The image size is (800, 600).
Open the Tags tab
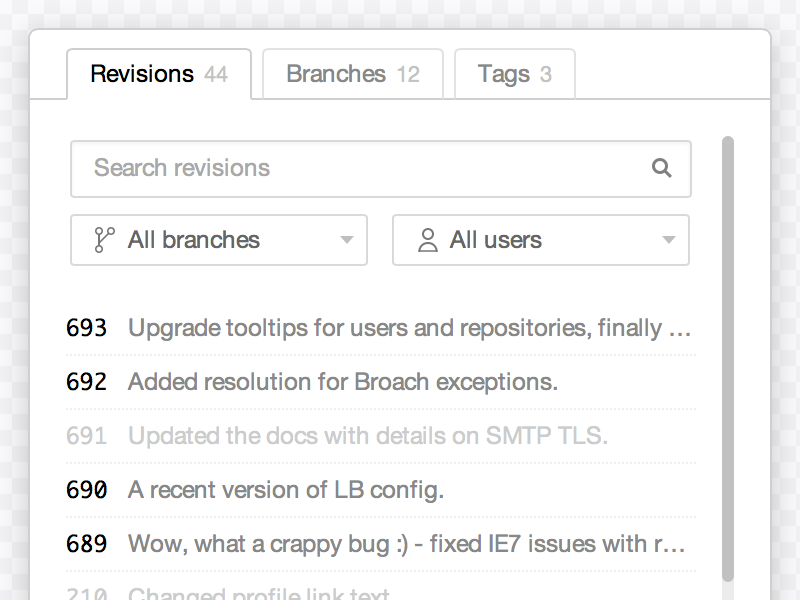pyautogui.click(x=514, y=73)
